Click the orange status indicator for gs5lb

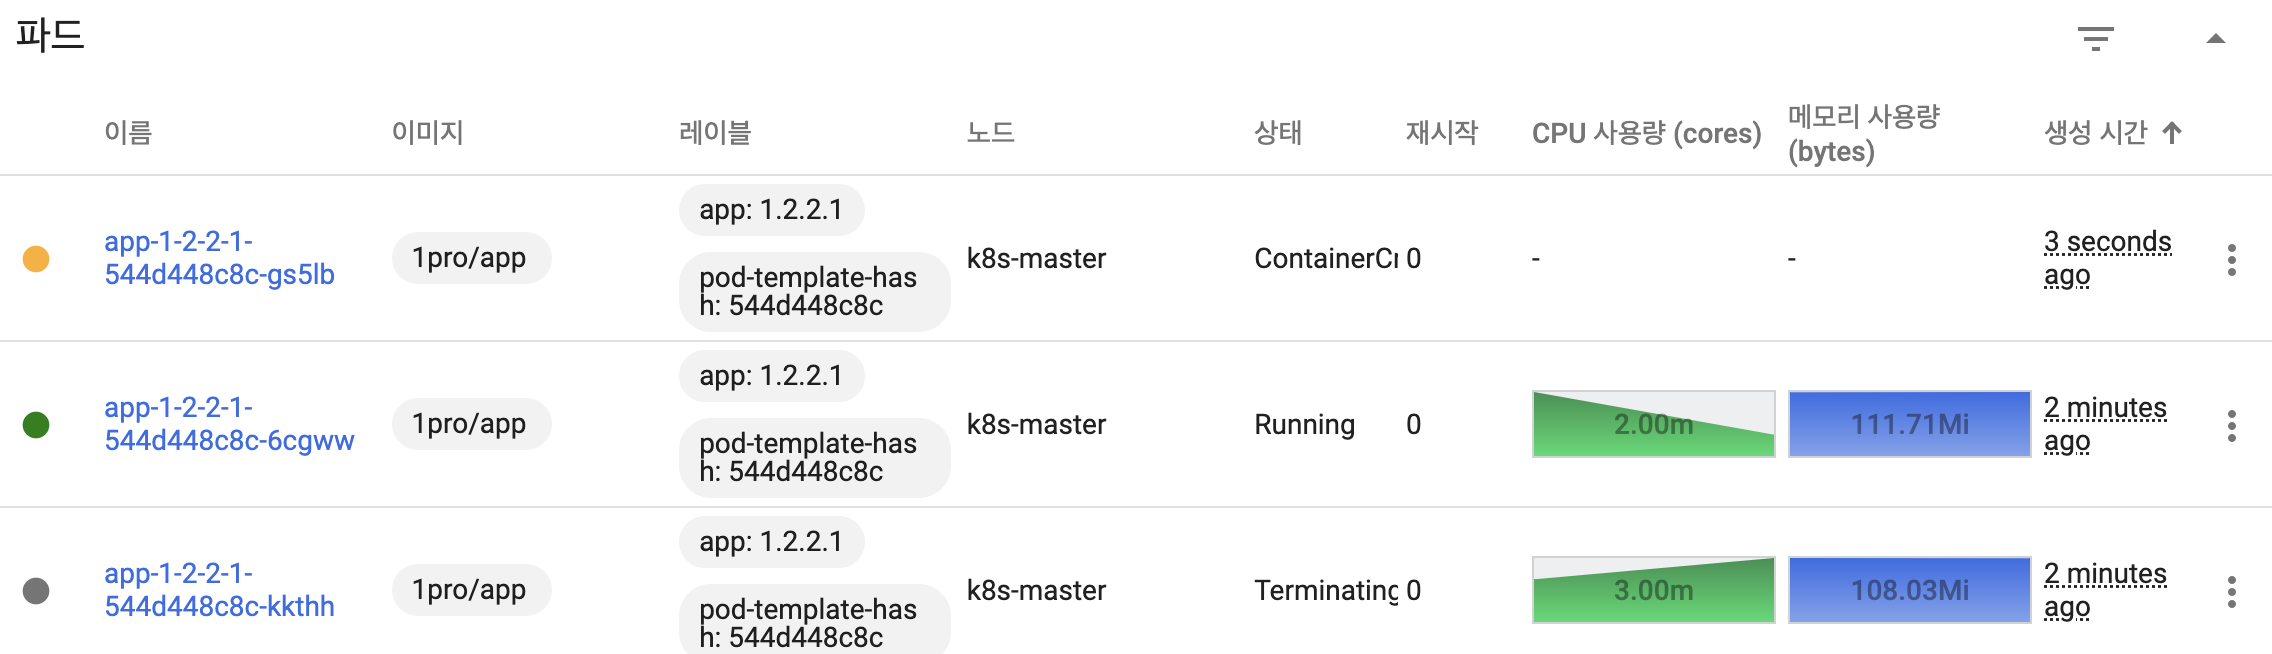[x=36, y=259]
